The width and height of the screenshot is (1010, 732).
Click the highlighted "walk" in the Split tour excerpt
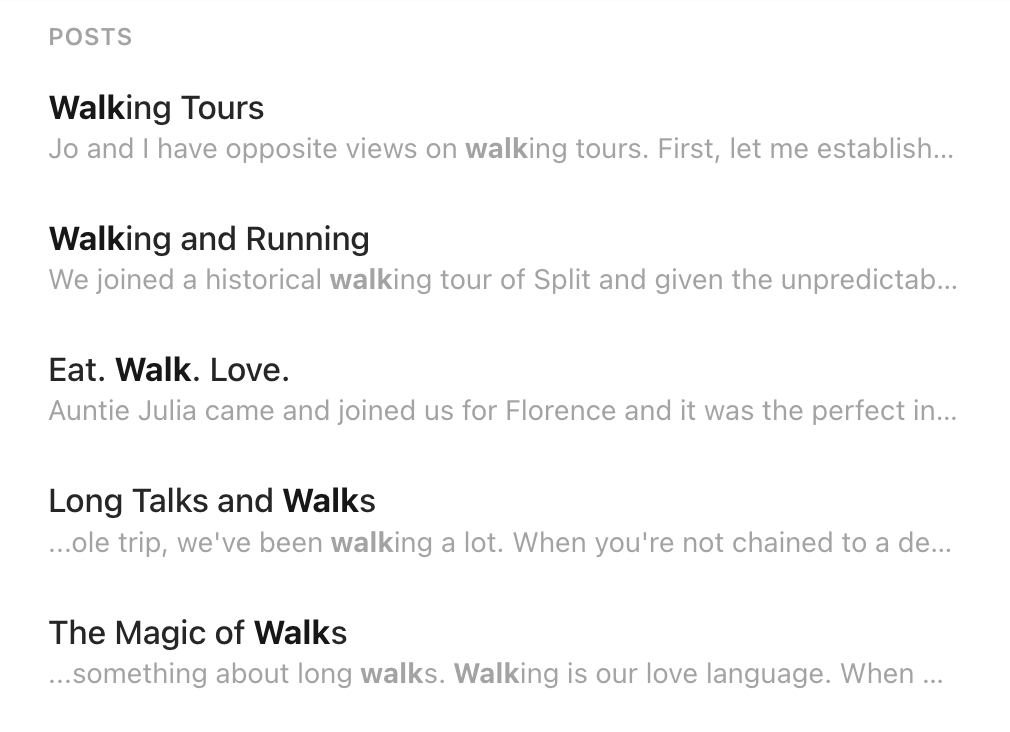[361, 280]
